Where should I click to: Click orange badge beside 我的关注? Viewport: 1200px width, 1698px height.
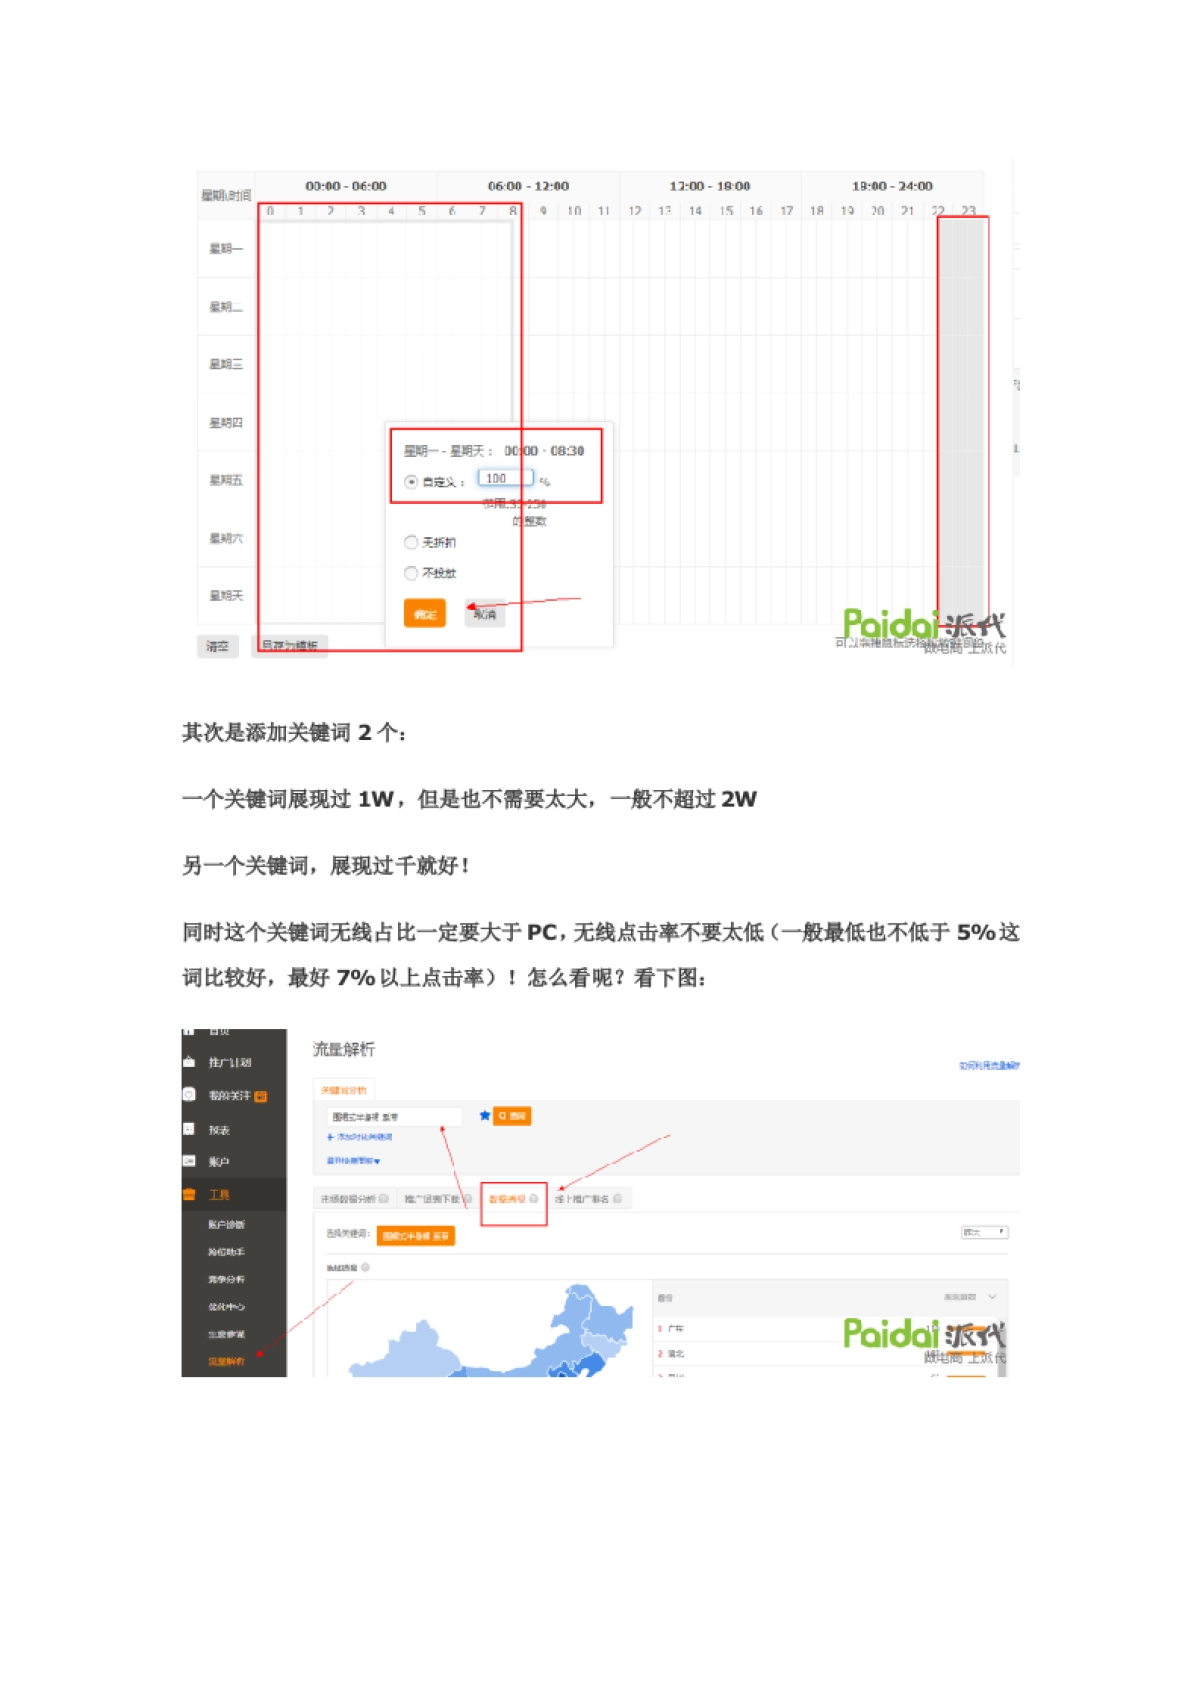pos(261,1096)
